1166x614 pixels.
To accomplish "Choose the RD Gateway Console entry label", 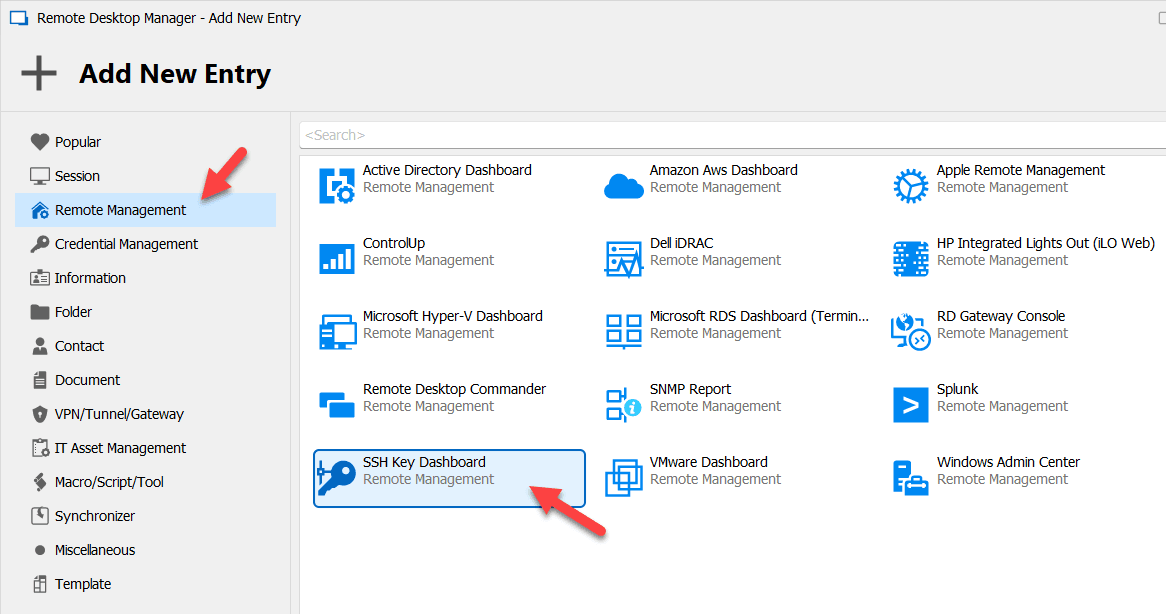I will (x=1001, y=316).
